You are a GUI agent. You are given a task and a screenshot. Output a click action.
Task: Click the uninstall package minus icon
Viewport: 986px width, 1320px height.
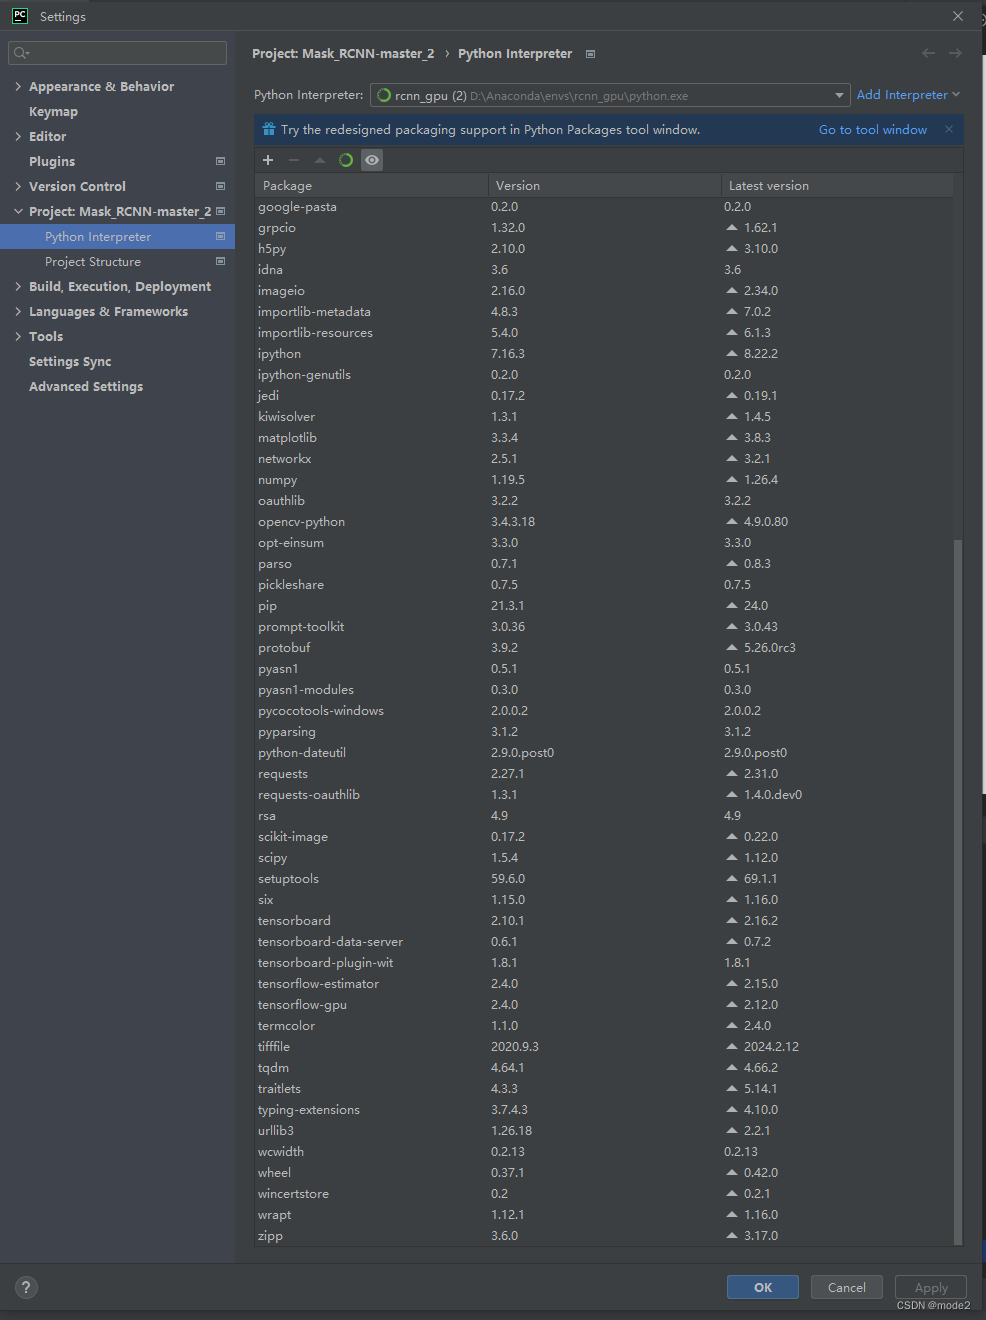(294, 160)
